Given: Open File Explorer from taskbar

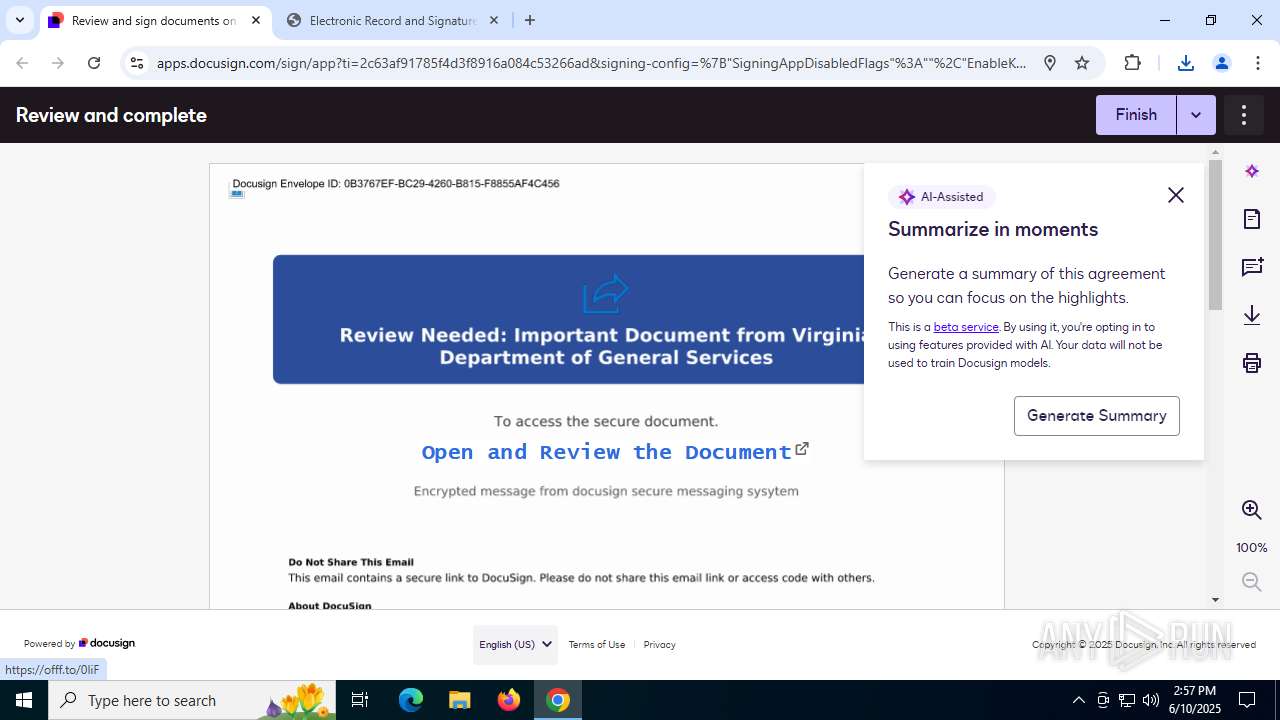Looking at the screenshot, I should pos(459,700).
